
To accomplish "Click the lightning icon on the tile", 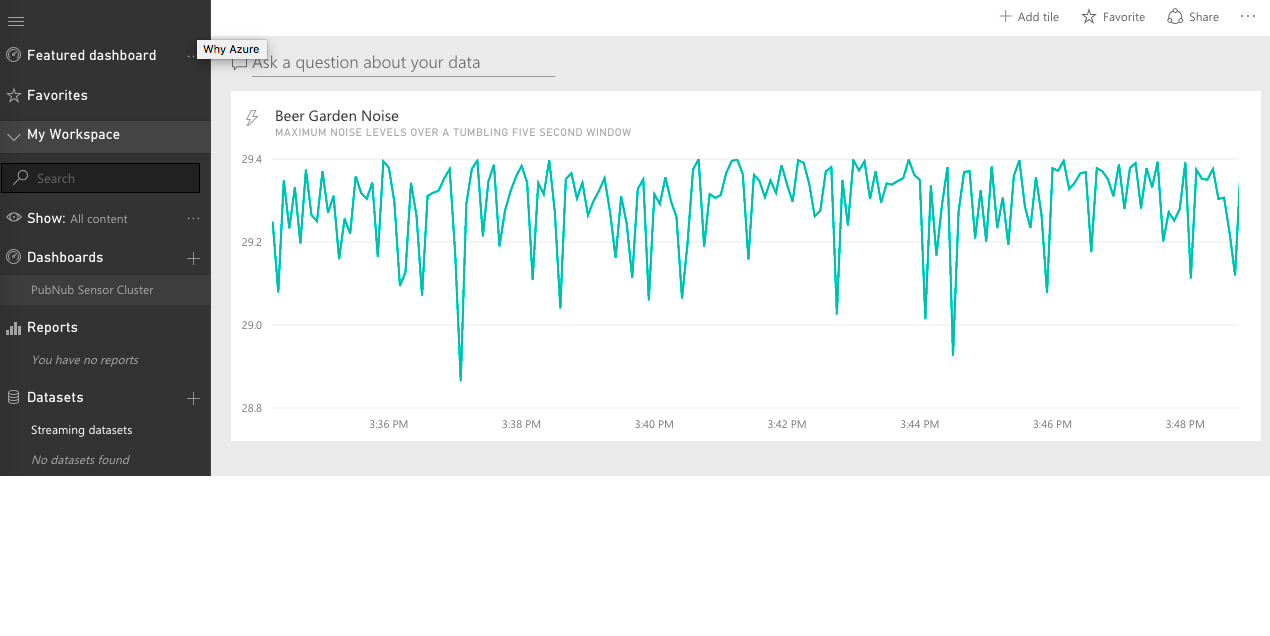I will (251, 117).
